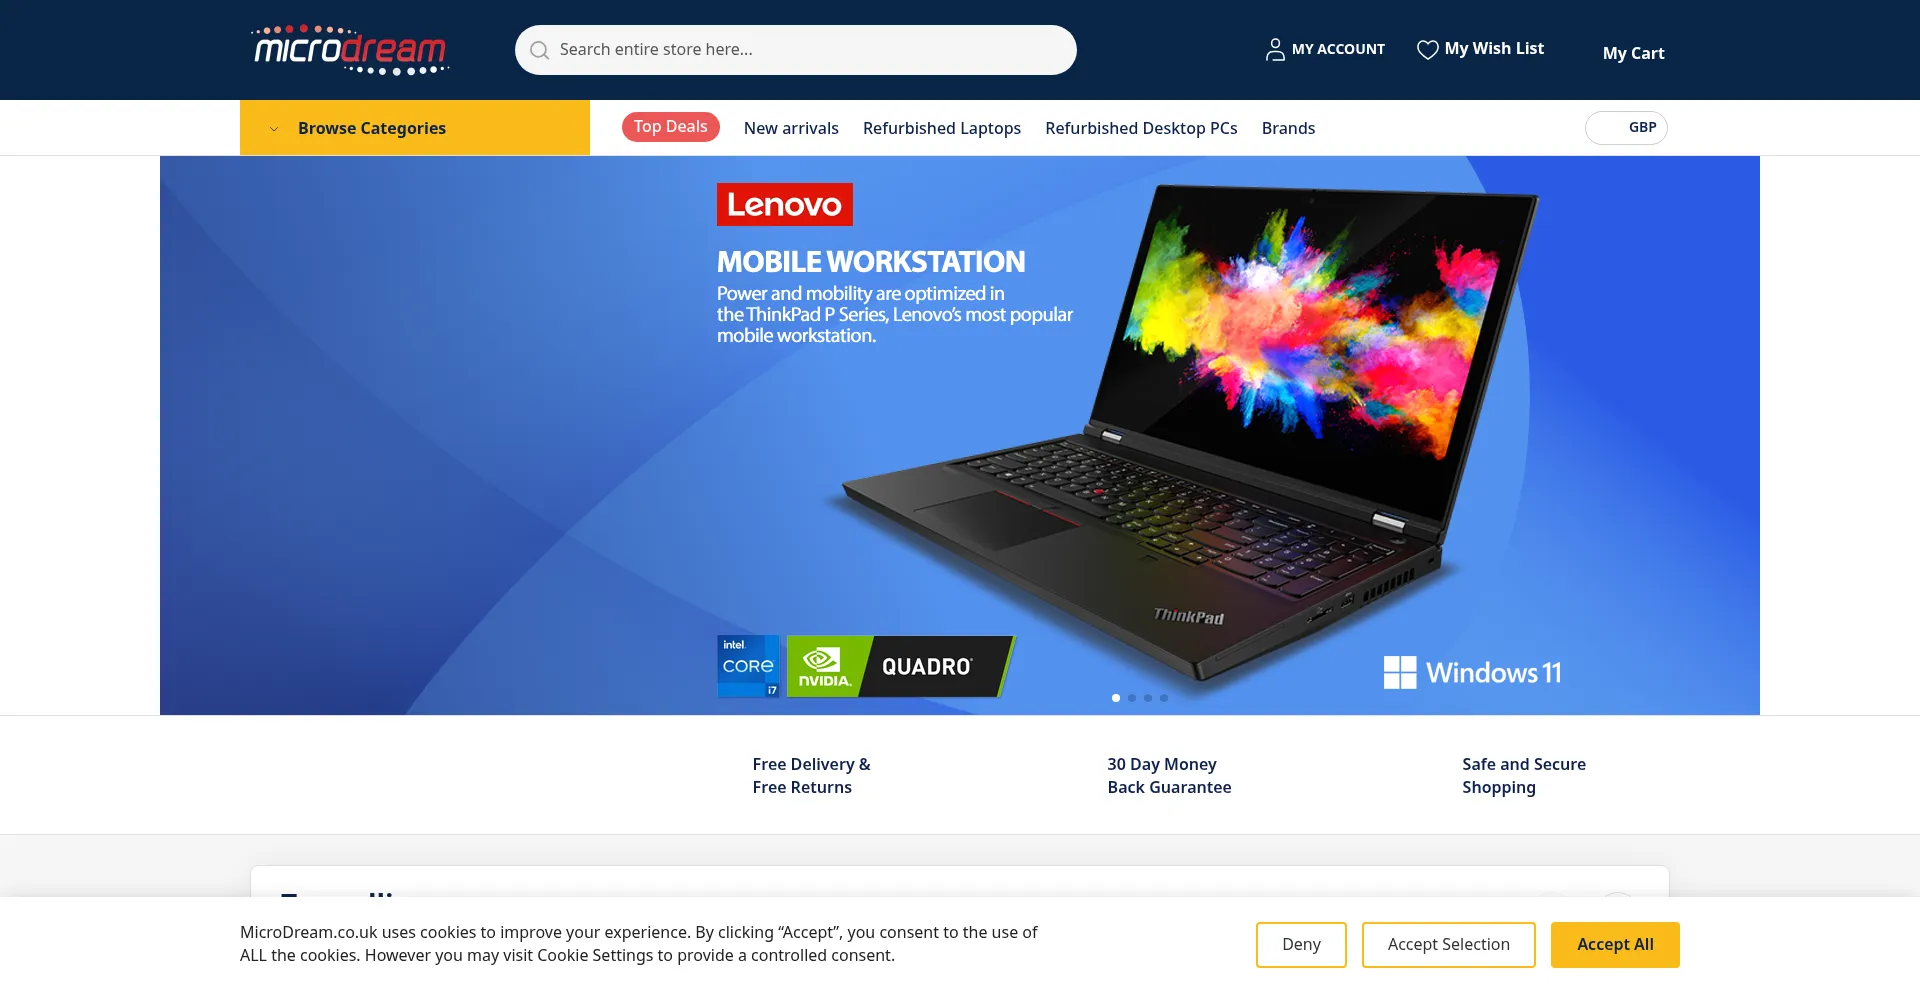Screen dimensions: 1920x993
Task: Click the wish list heart icon
Action: point(1427,49)
